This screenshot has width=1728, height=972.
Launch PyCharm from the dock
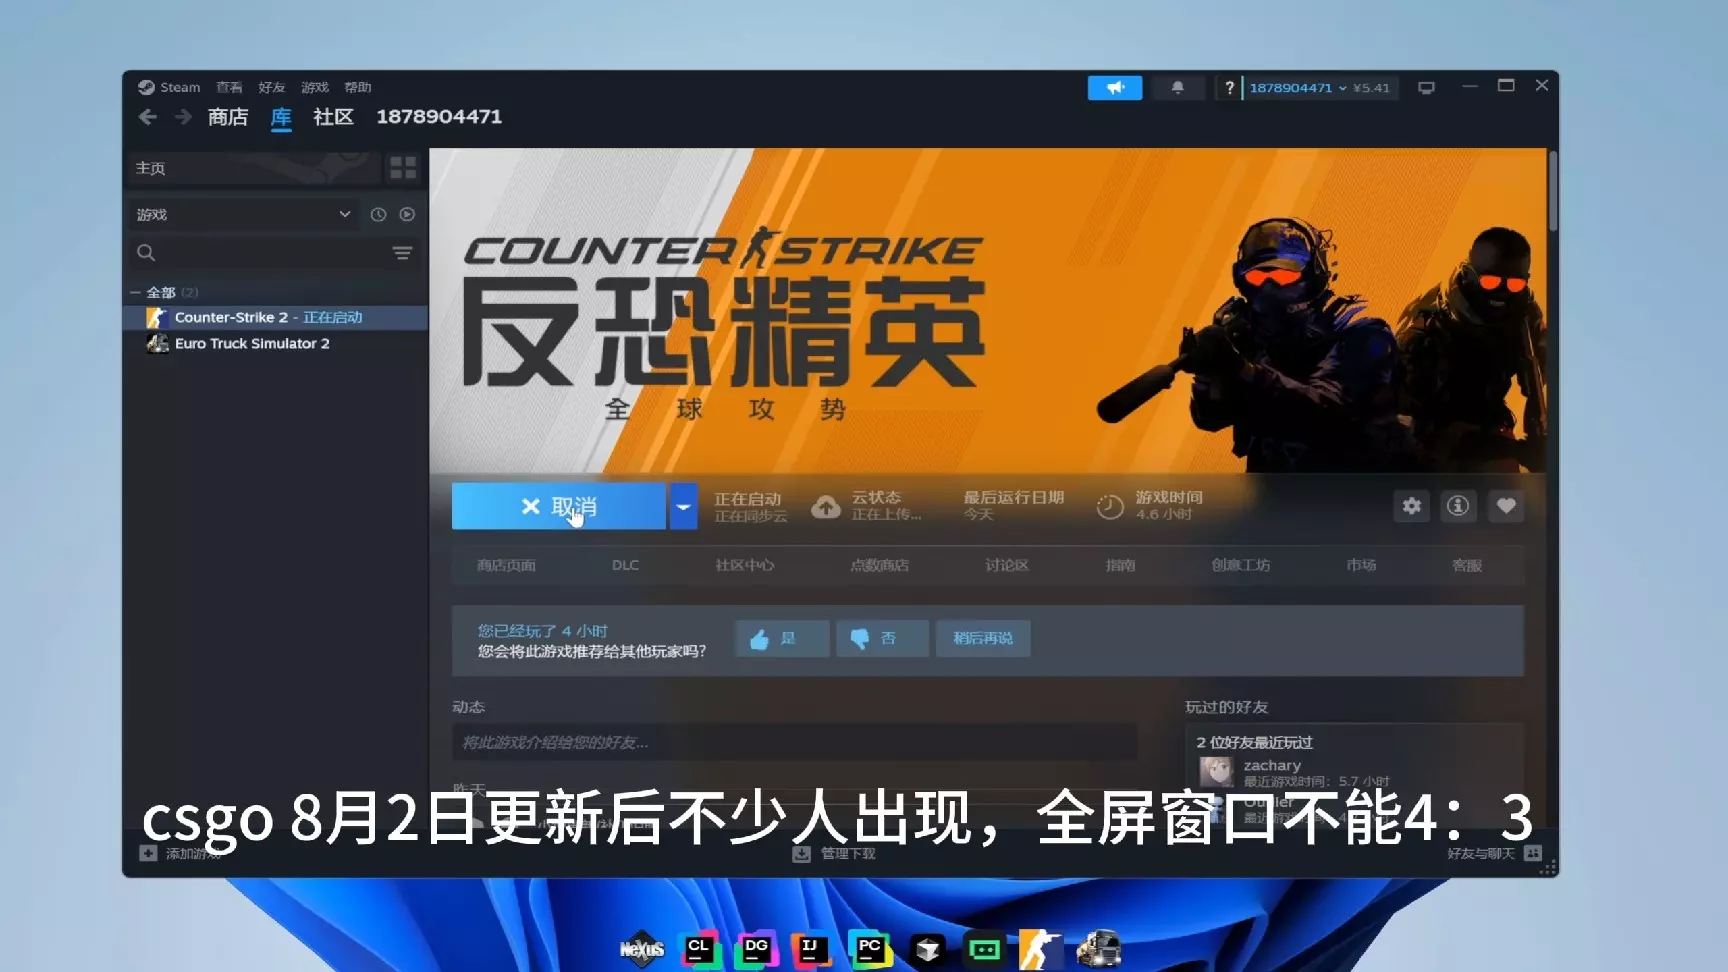[869, 949]
